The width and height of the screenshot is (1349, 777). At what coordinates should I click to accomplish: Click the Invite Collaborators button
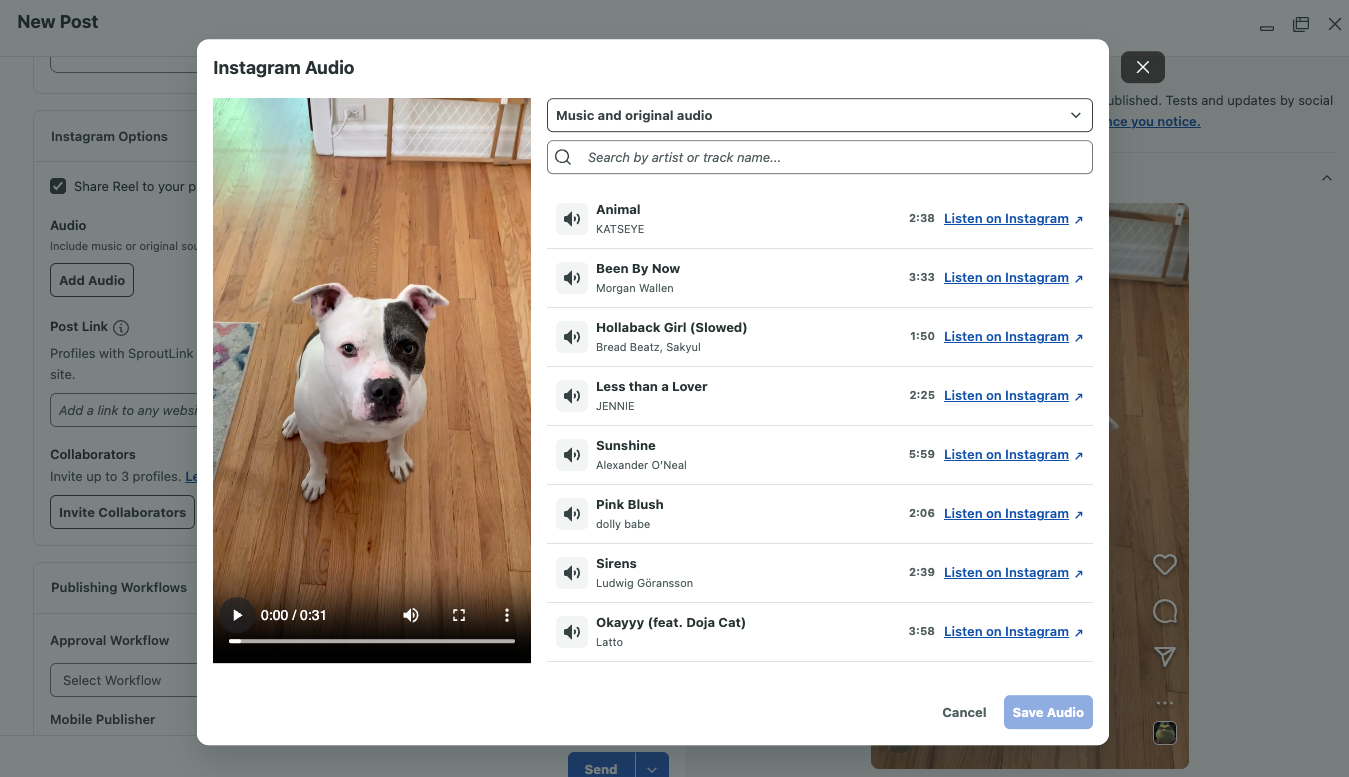(x=122, y=512)
